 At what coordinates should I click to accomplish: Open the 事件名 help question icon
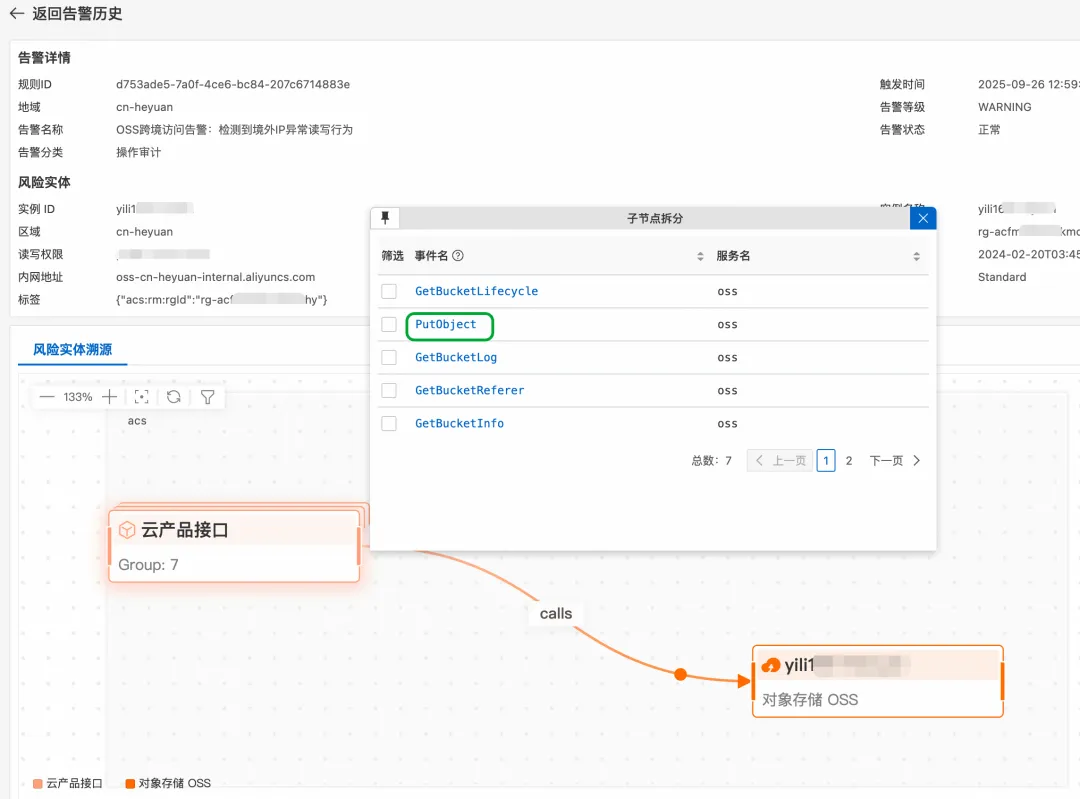tap(458, 256)
